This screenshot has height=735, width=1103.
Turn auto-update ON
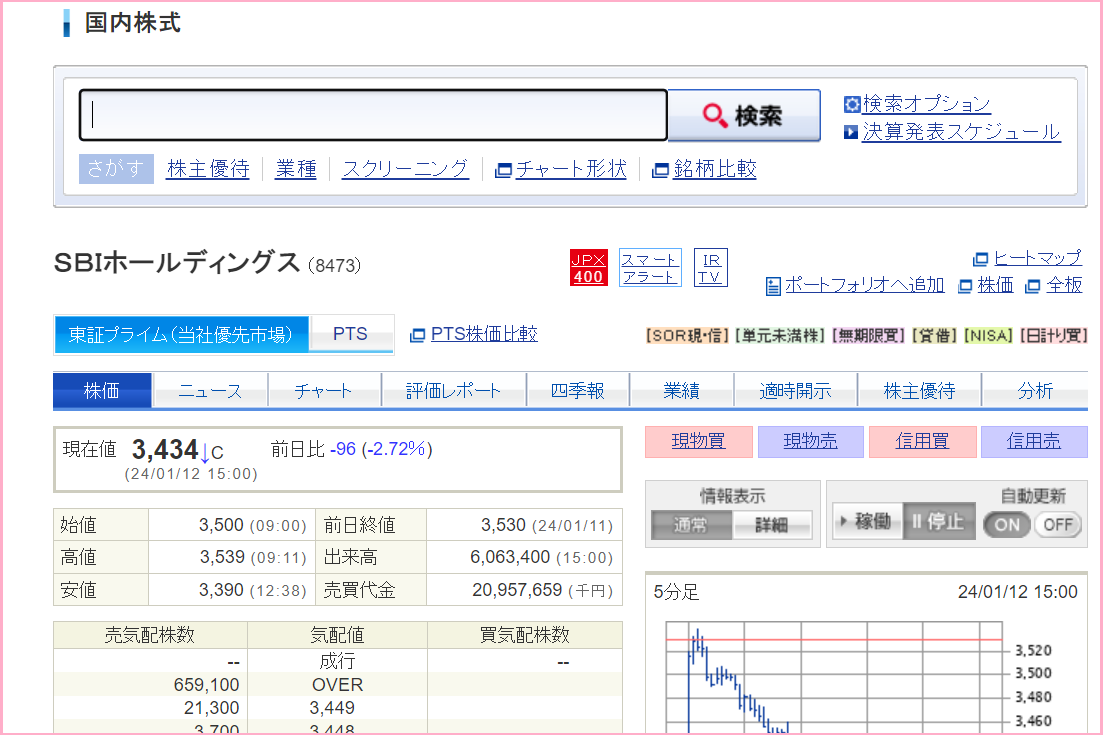tap(1007, 525)
